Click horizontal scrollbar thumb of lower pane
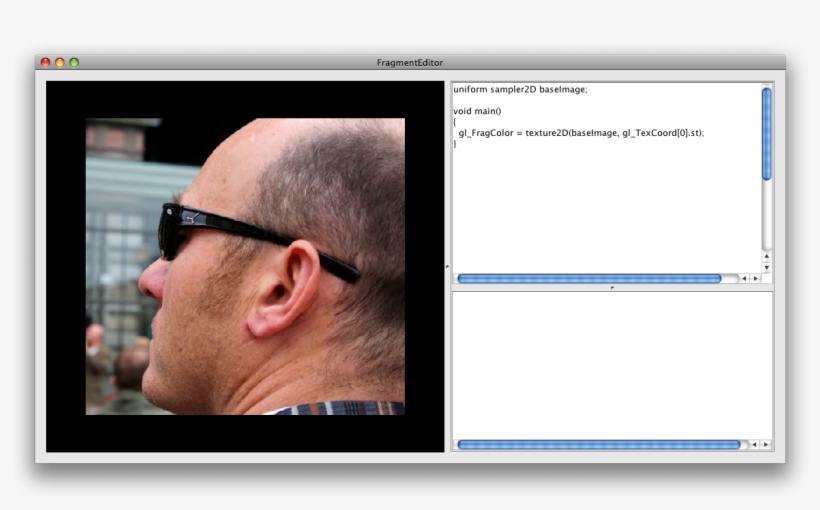The height and width of the screenshot is (510, 820). click(599, 445)
